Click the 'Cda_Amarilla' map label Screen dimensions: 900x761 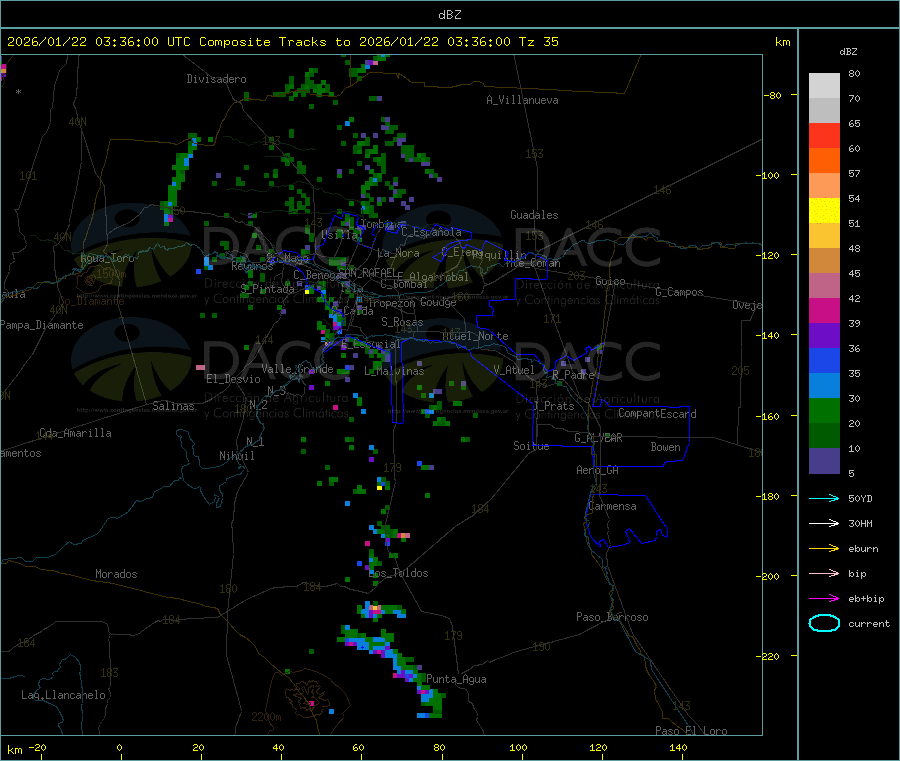coord(75,433)
